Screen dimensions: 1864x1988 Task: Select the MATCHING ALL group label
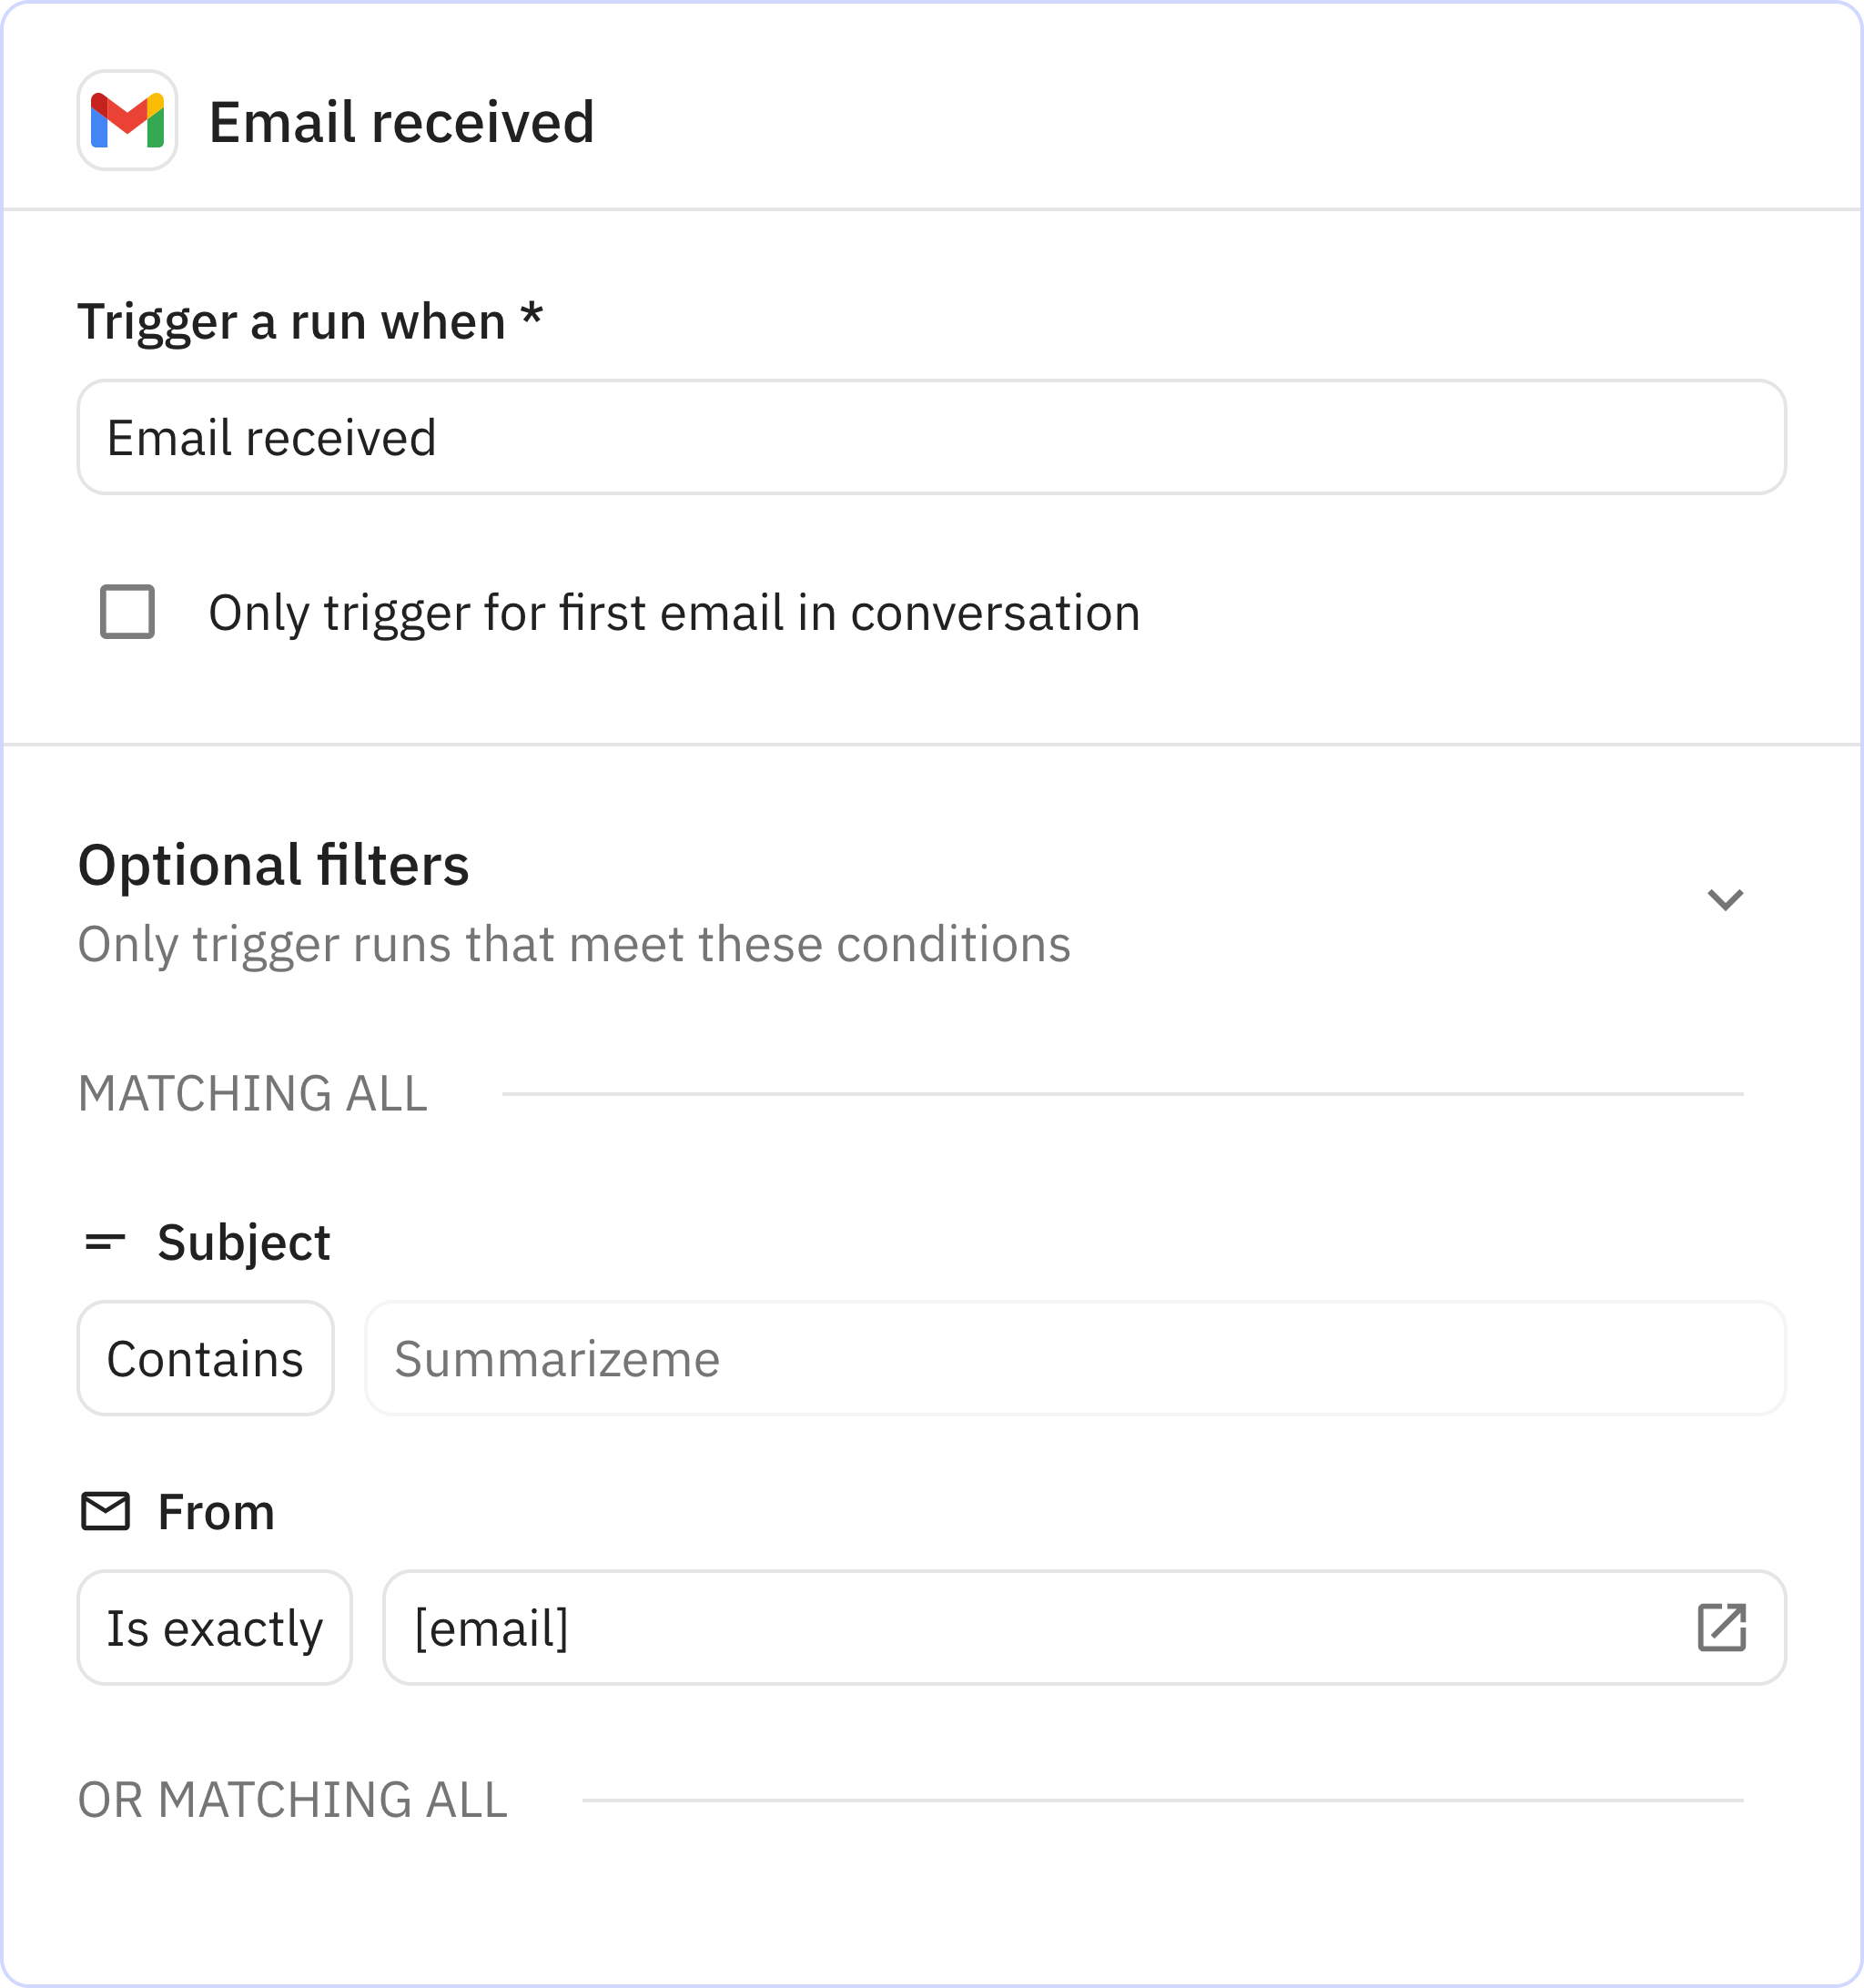coord(252,1093)
